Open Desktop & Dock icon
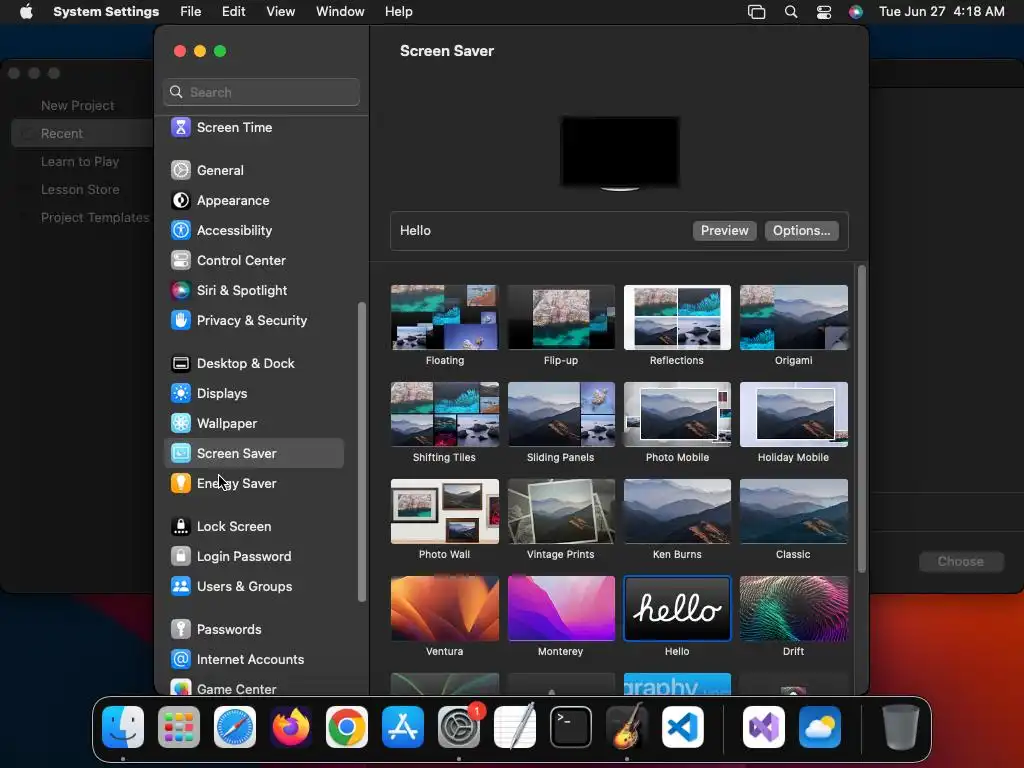 [x=181, y=364]
